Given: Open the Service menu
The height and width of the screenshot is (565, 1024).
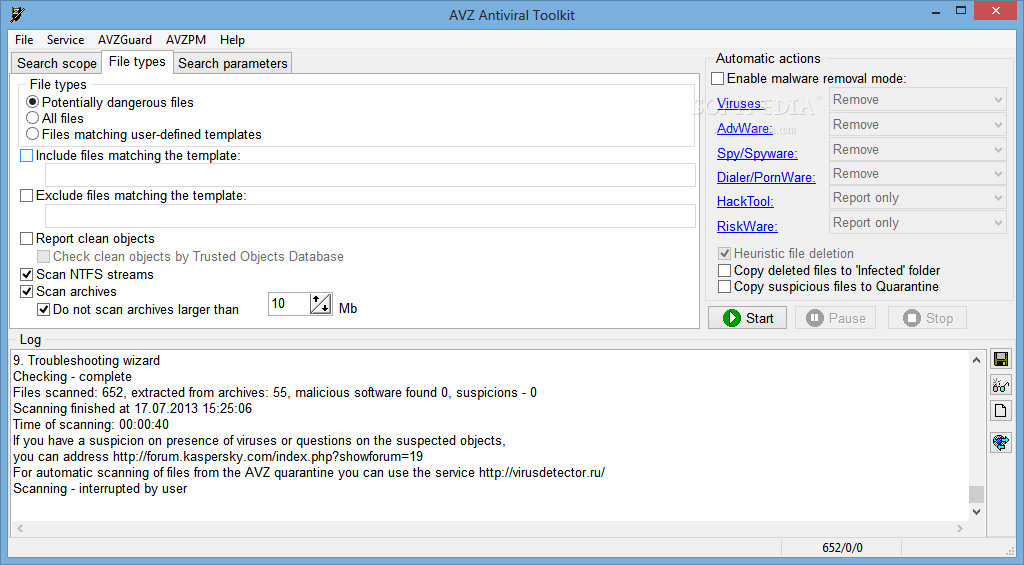Looking at the screenshot, I should coord(65,40).
